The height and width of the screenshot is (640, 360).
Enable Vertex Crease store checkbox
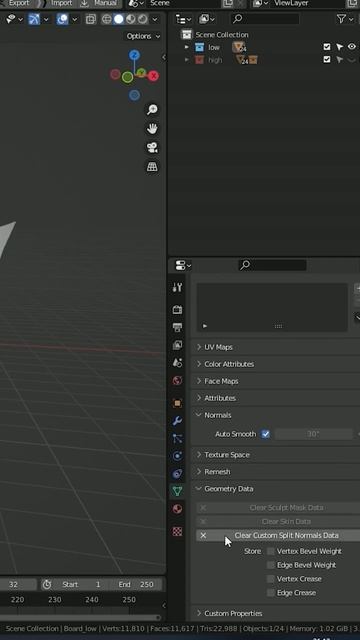(x=271, y=579)
